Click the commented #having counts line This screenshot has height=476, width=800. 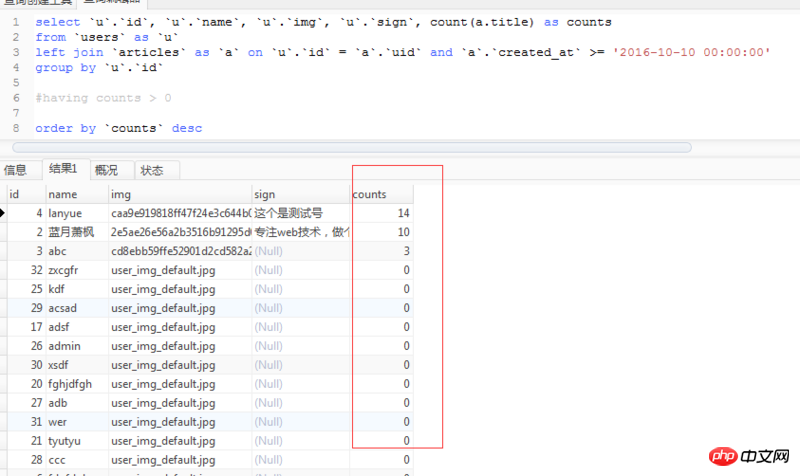coord(103,98)
